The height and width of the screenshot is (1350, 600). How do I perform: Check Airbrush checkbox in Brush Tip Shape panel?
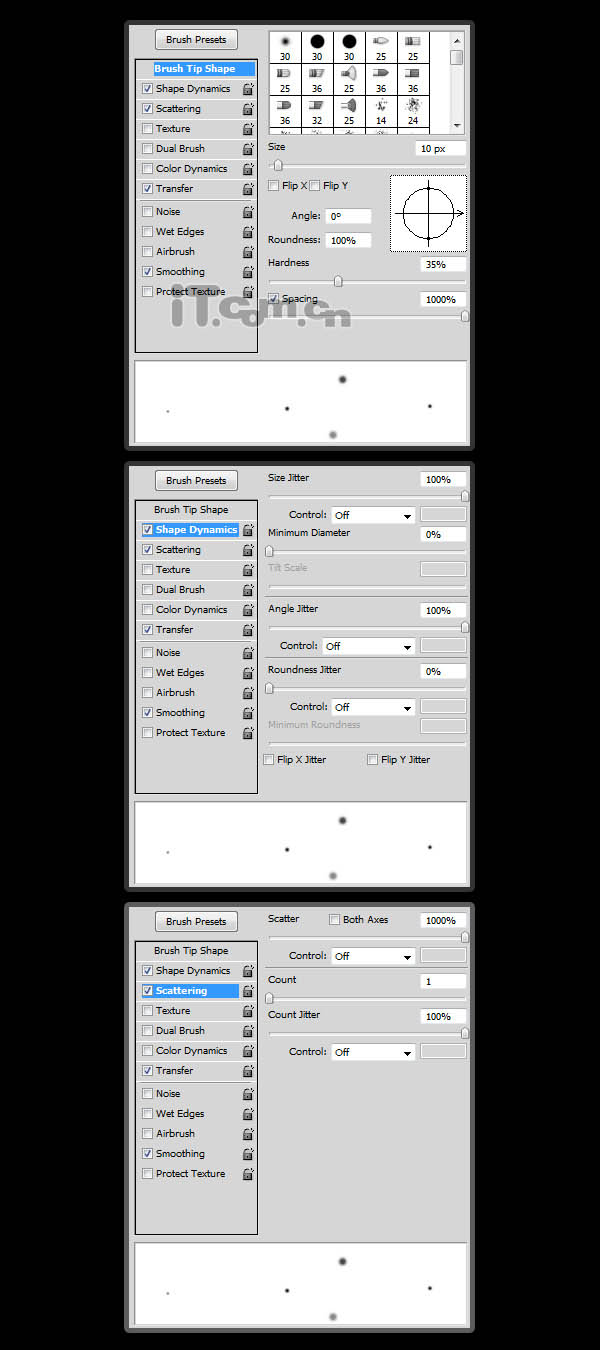pos(148,252)
